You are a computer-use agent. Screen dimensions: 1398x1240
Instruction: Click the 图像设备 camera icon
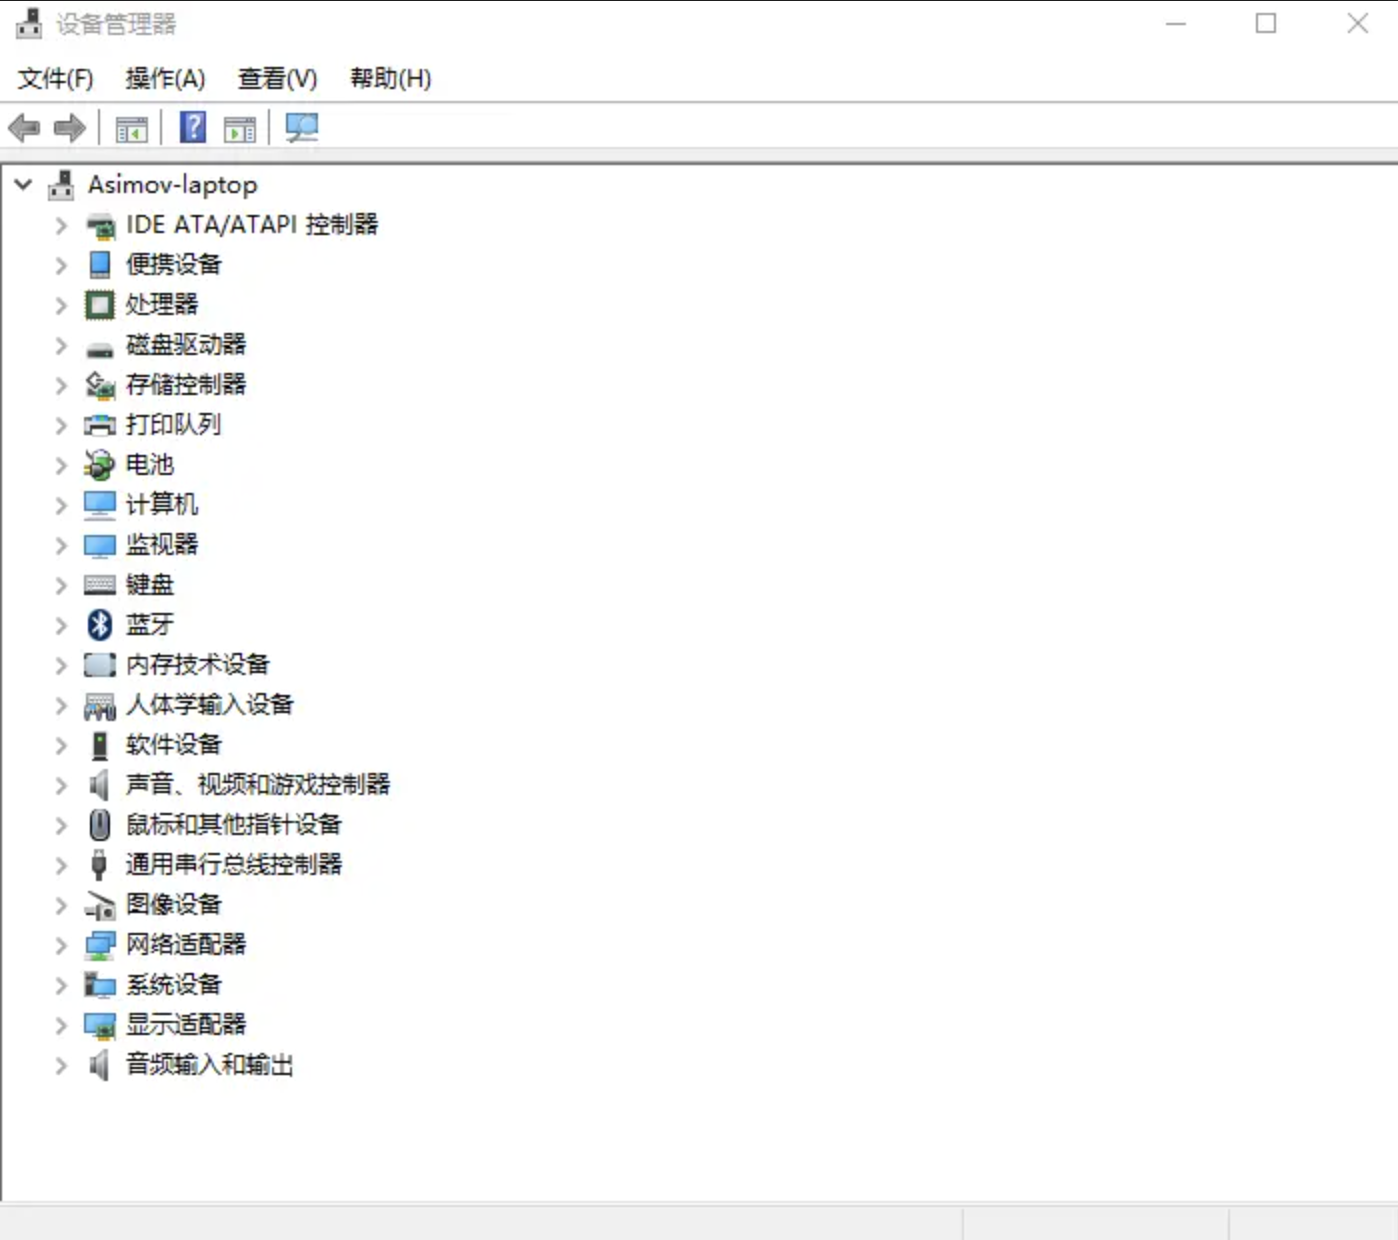point(100,906)
